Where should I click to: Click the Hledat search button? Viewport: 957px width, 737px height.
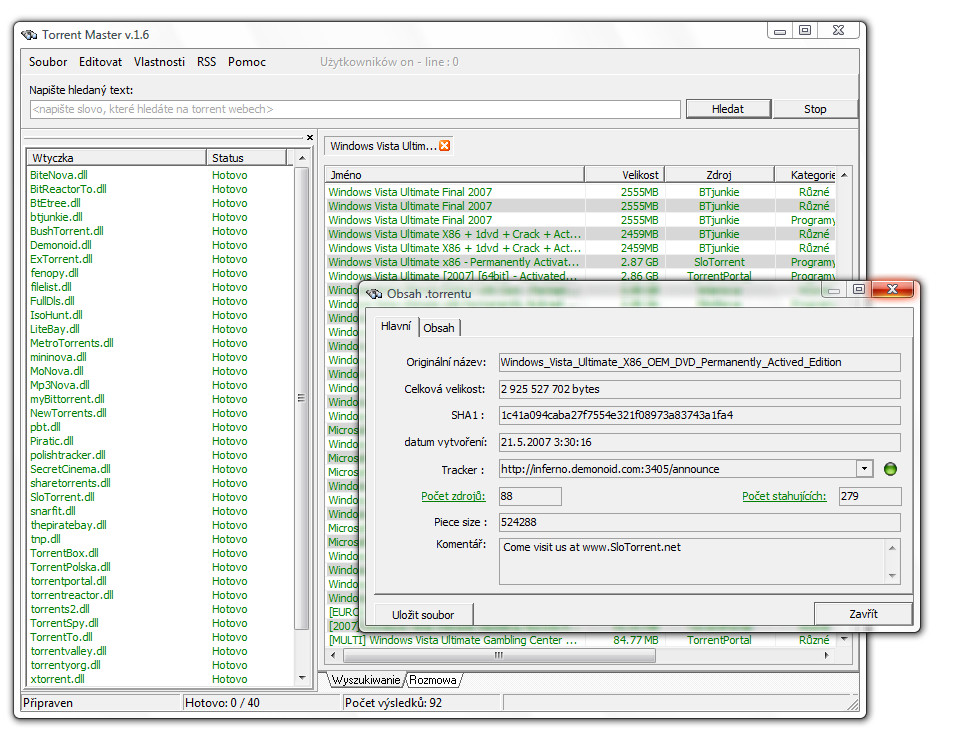[x=728, y=109]
